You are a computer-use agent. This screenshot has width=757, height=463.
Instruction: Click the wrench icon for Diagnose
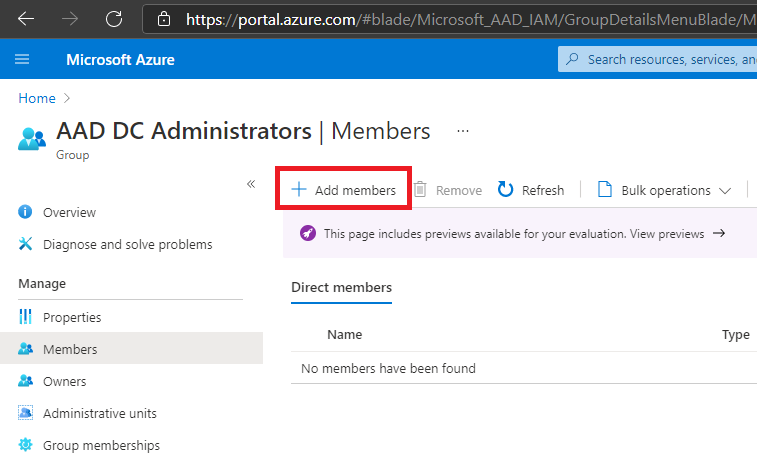point(25,244)
